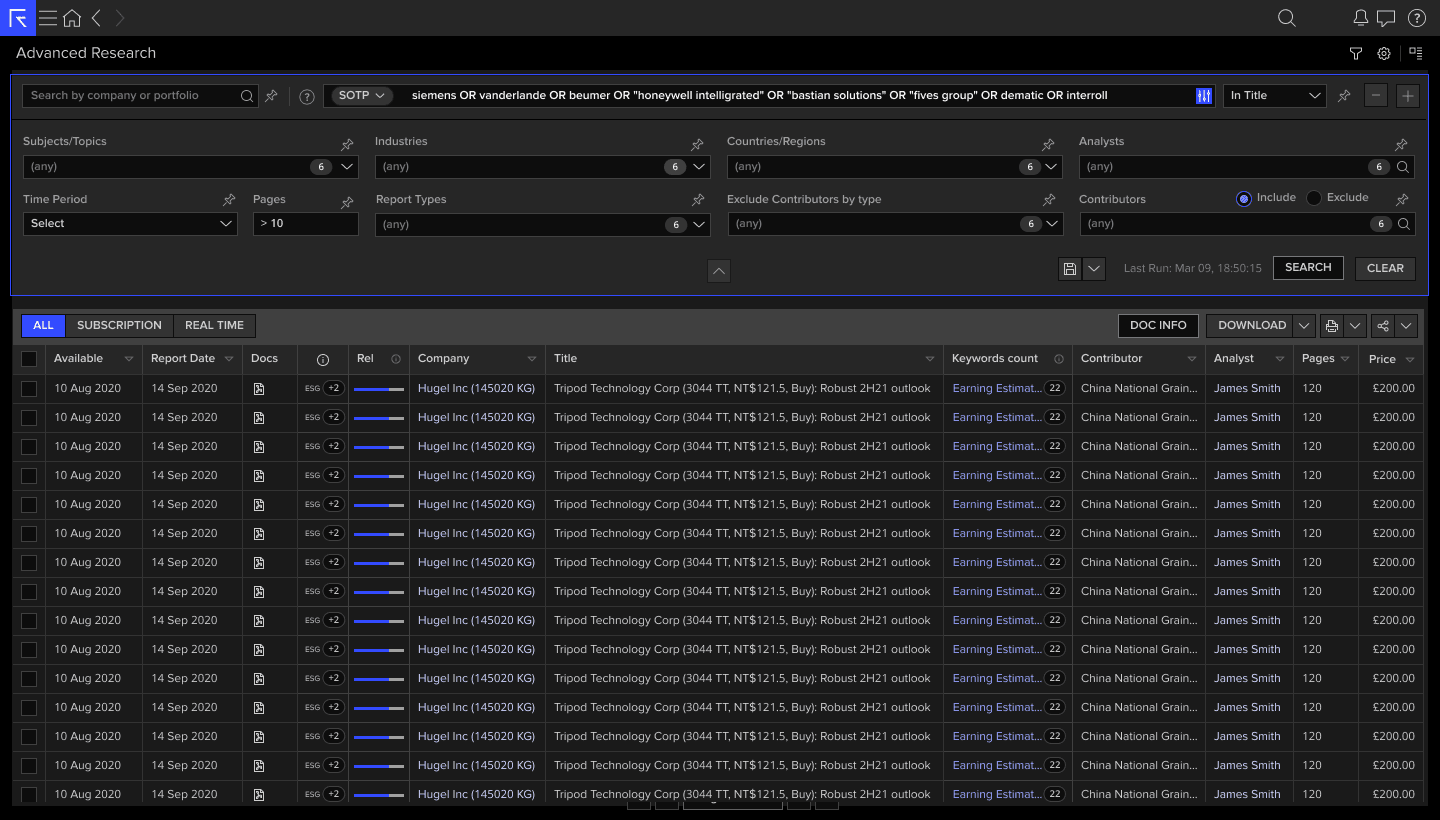Check the third result row checkbox
This screenshot has height=820, width=1440.
29,447
